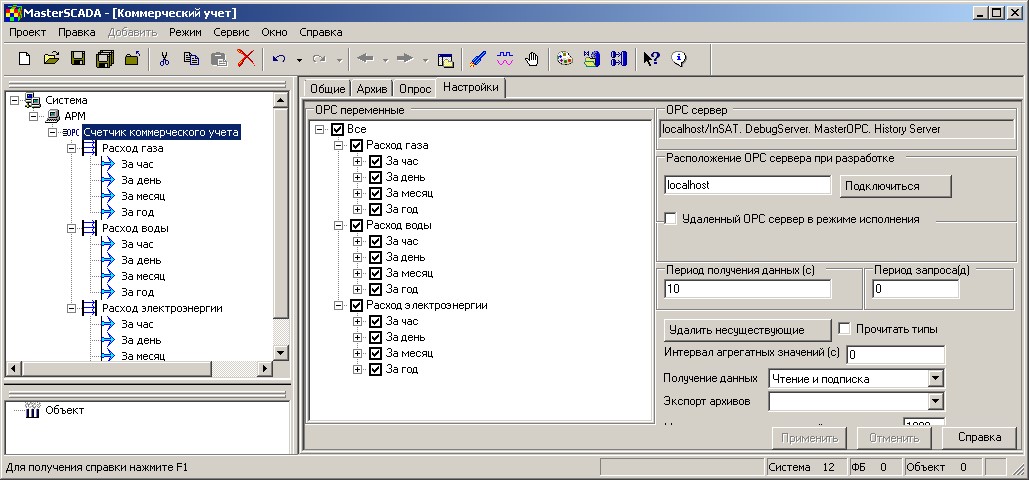Click the Save All stacked floppies icon
Viewport: 1029px width, 480px height.
pos(105,59)
